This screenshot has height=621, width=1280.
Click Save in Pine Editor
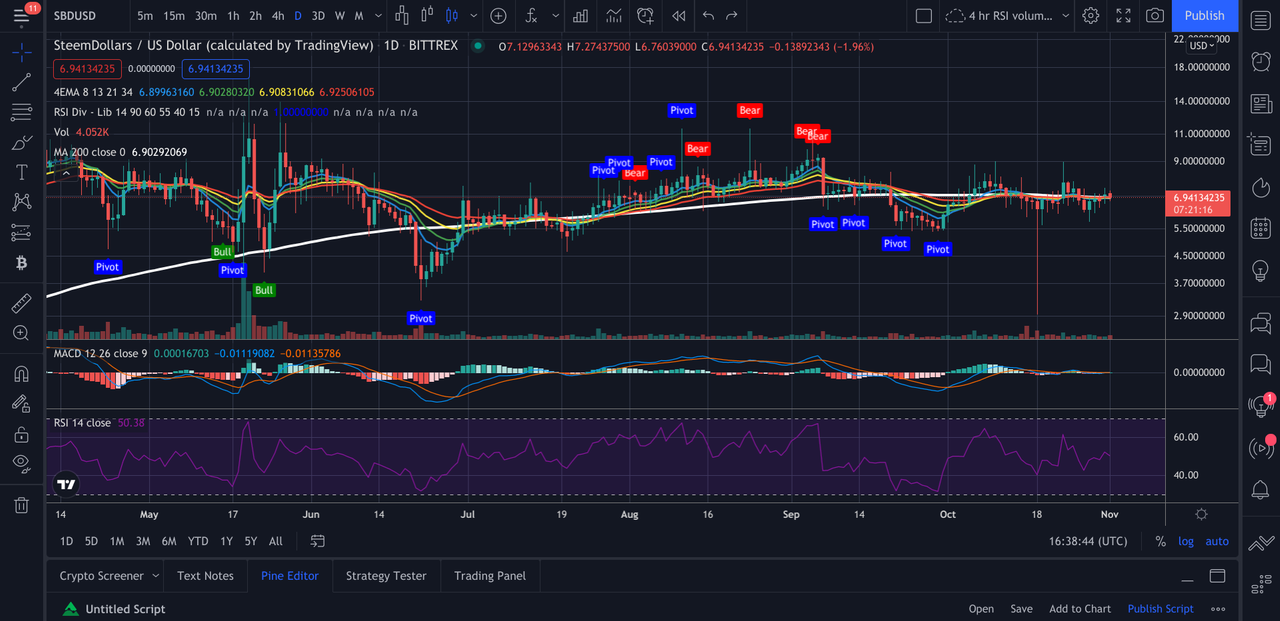[x=1021, y=609]
